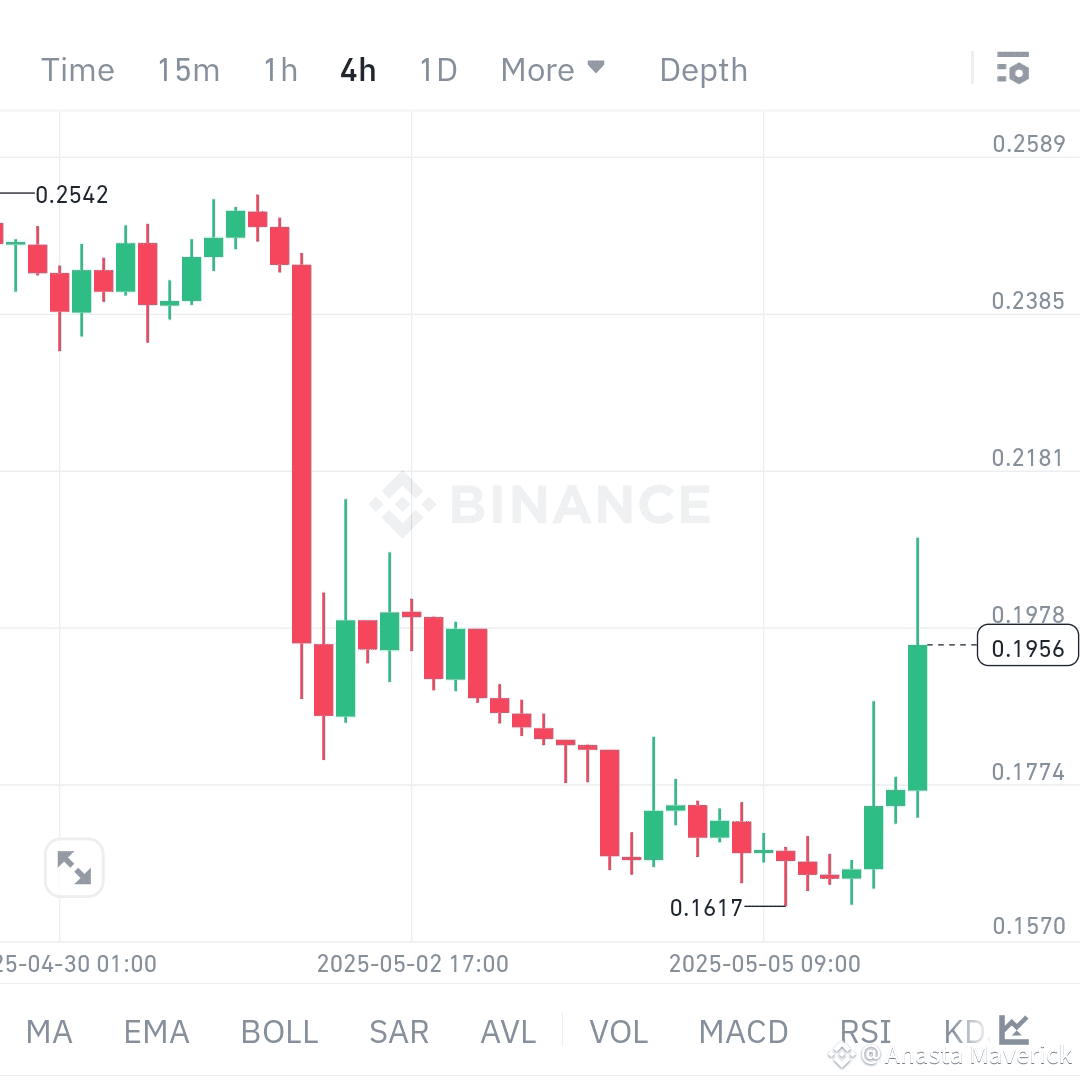Switch to the 1D timeframe
This screenshot has width=1080, height=1080.
click(x=437, y=69)
